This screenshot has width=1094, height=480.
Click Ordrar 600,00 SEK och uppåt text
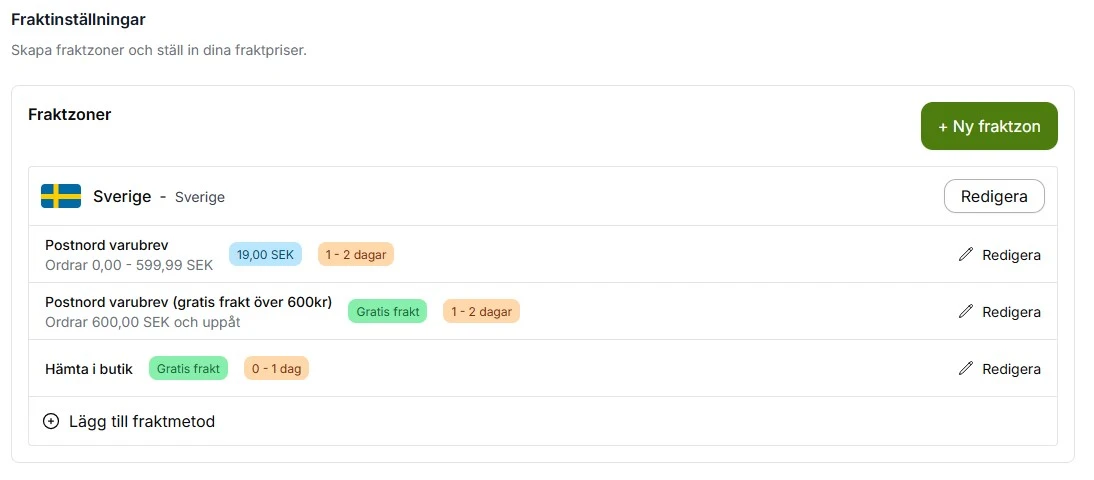coord(143,322)
